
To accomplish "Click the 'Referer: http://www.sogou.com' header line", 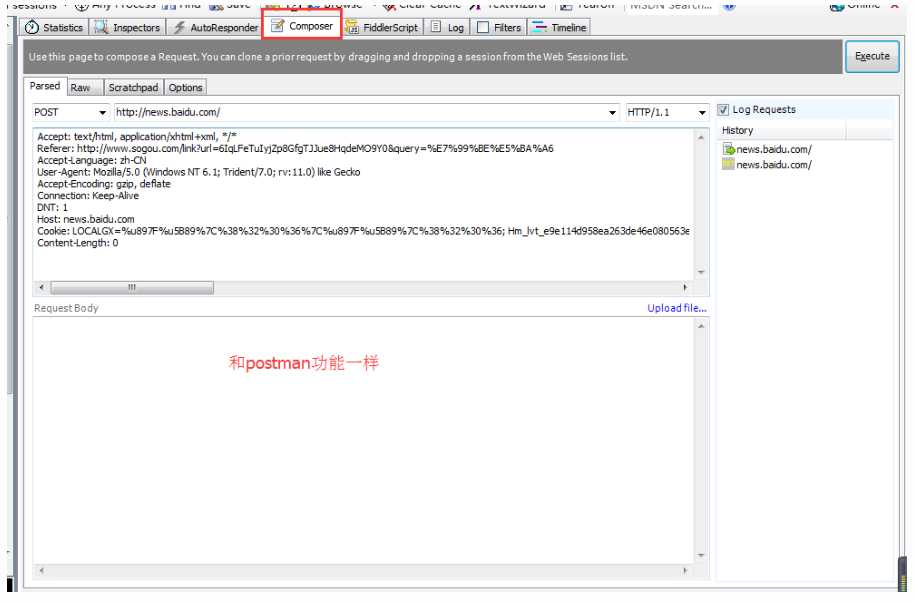I will coord(295,148).
